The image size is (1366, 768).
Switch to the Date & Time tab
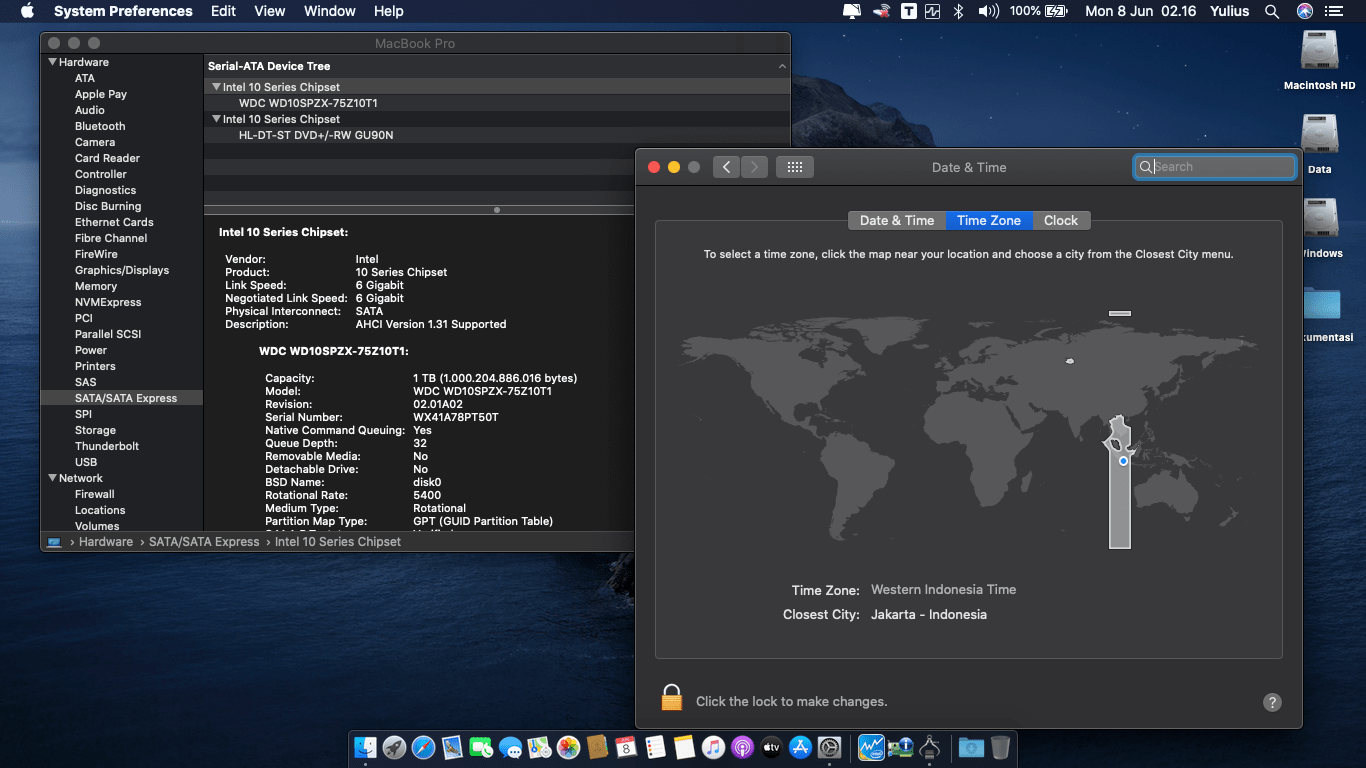pyautogui.click(x=897, y=220)
